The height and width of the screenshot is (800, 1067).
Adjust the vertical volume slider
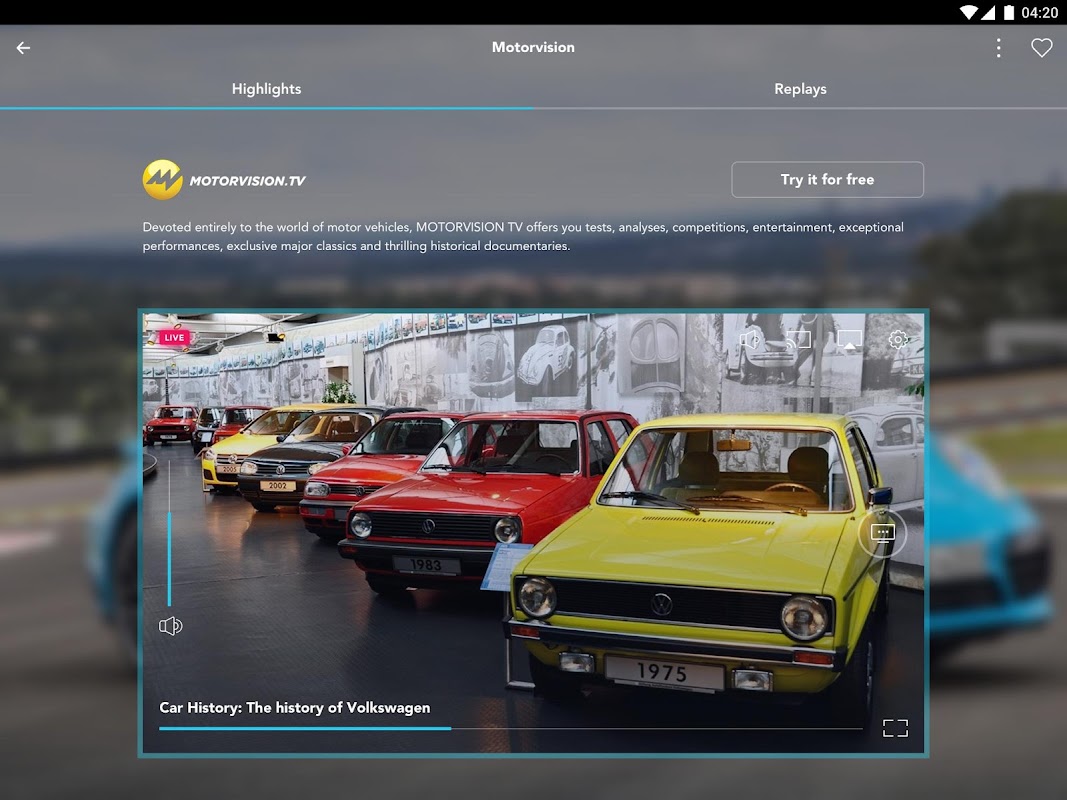point(169,533)
